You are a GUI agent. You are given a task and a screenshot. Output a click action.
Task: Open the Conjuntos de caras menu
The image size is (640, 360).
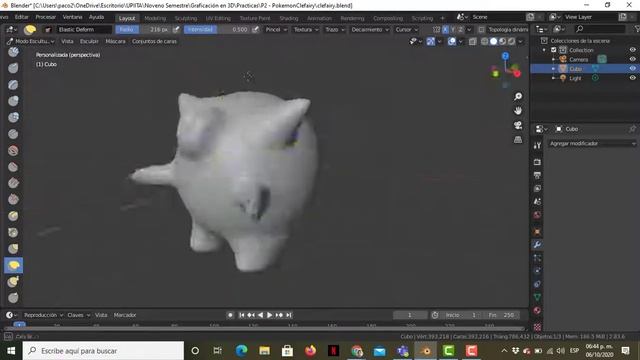[154, 41]
